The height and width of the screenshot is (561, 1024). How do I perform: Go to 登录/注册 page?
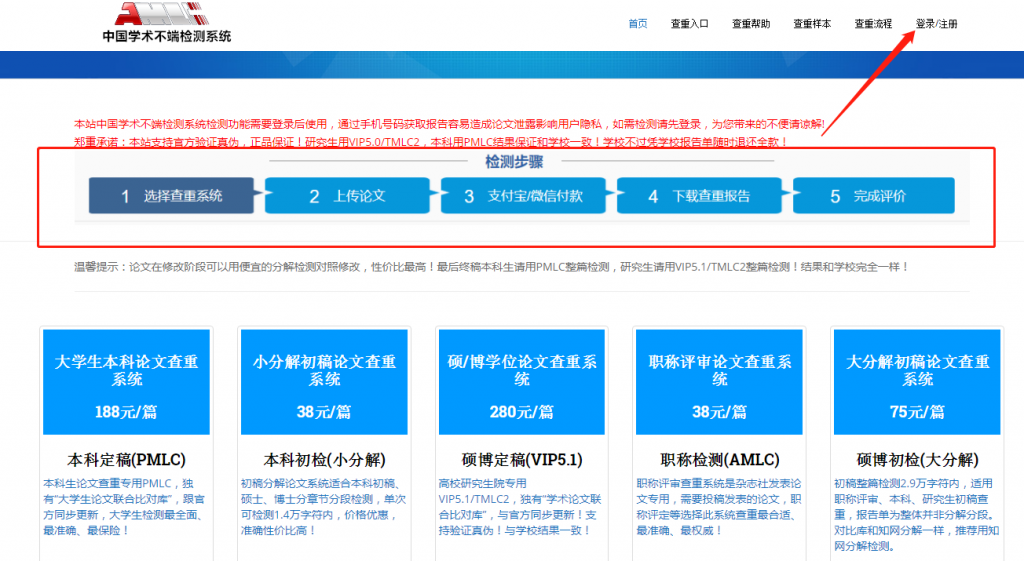point(936,24)
